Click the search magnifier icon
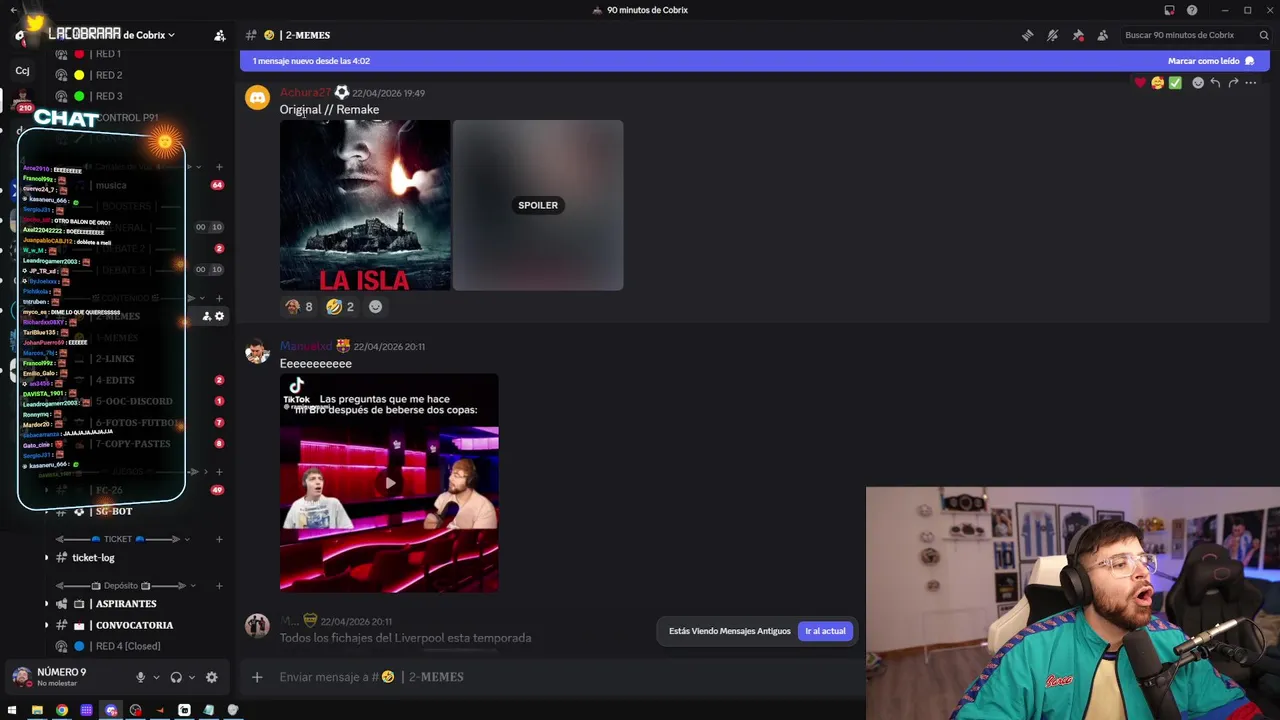 point(1264,35)
